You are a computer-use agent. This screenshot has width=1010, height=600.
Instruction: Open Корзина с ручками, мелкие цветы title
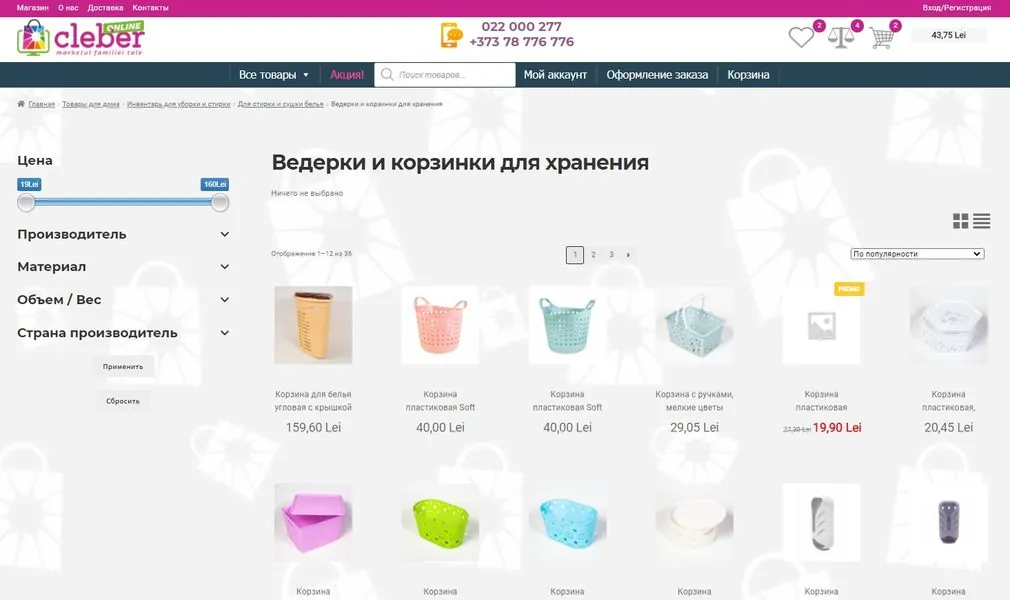point(694,401)
